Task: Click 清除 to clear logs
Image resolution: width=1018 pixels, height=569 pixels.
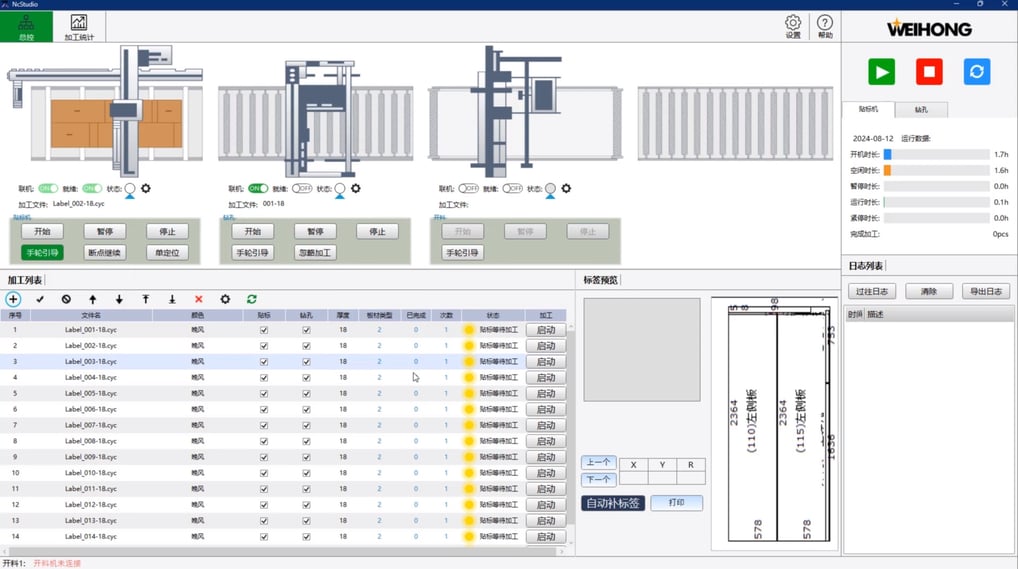Action: [929, 292]
